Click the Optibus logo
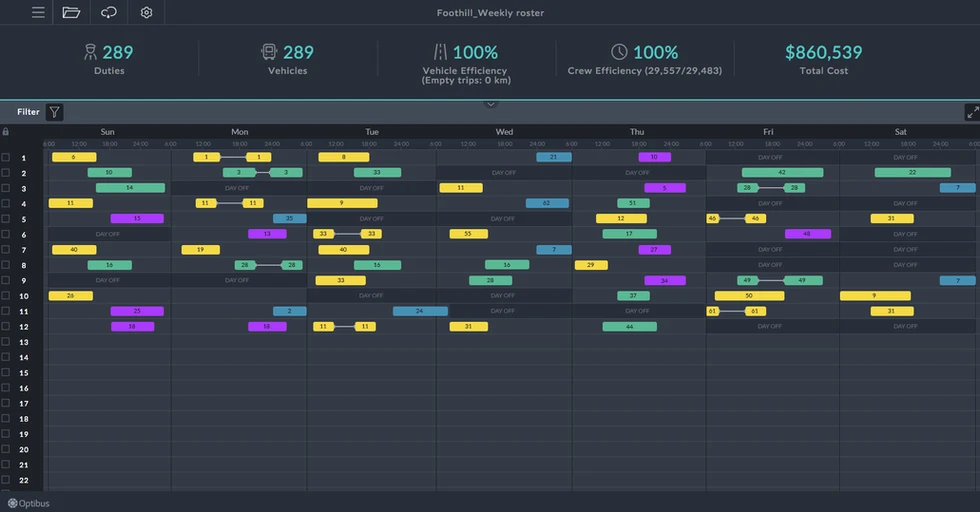Viewport: 980px width, 512px height. [x=28, y=503]
